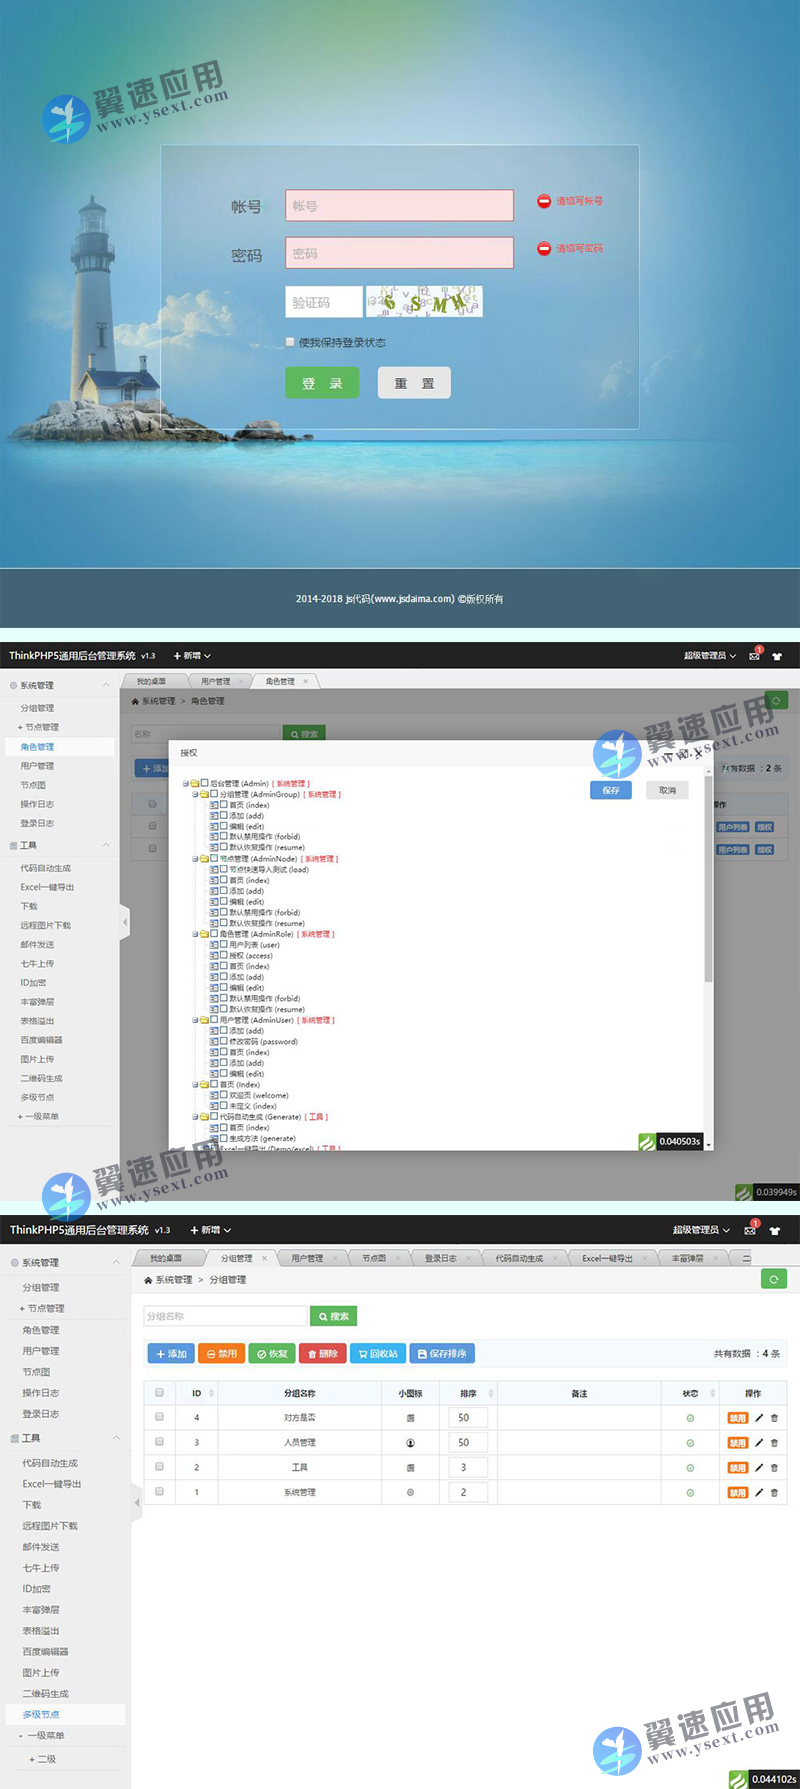
Task: Click the 保存排序 button
Action: tap(442, 1354)
